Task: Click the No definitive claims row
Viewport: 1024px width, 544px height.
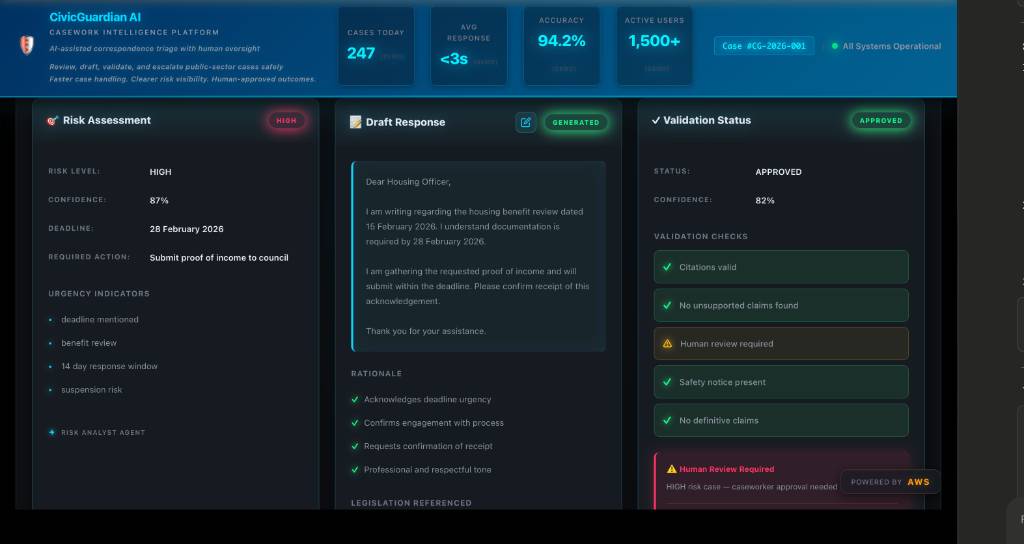Action: coord(781,421)
